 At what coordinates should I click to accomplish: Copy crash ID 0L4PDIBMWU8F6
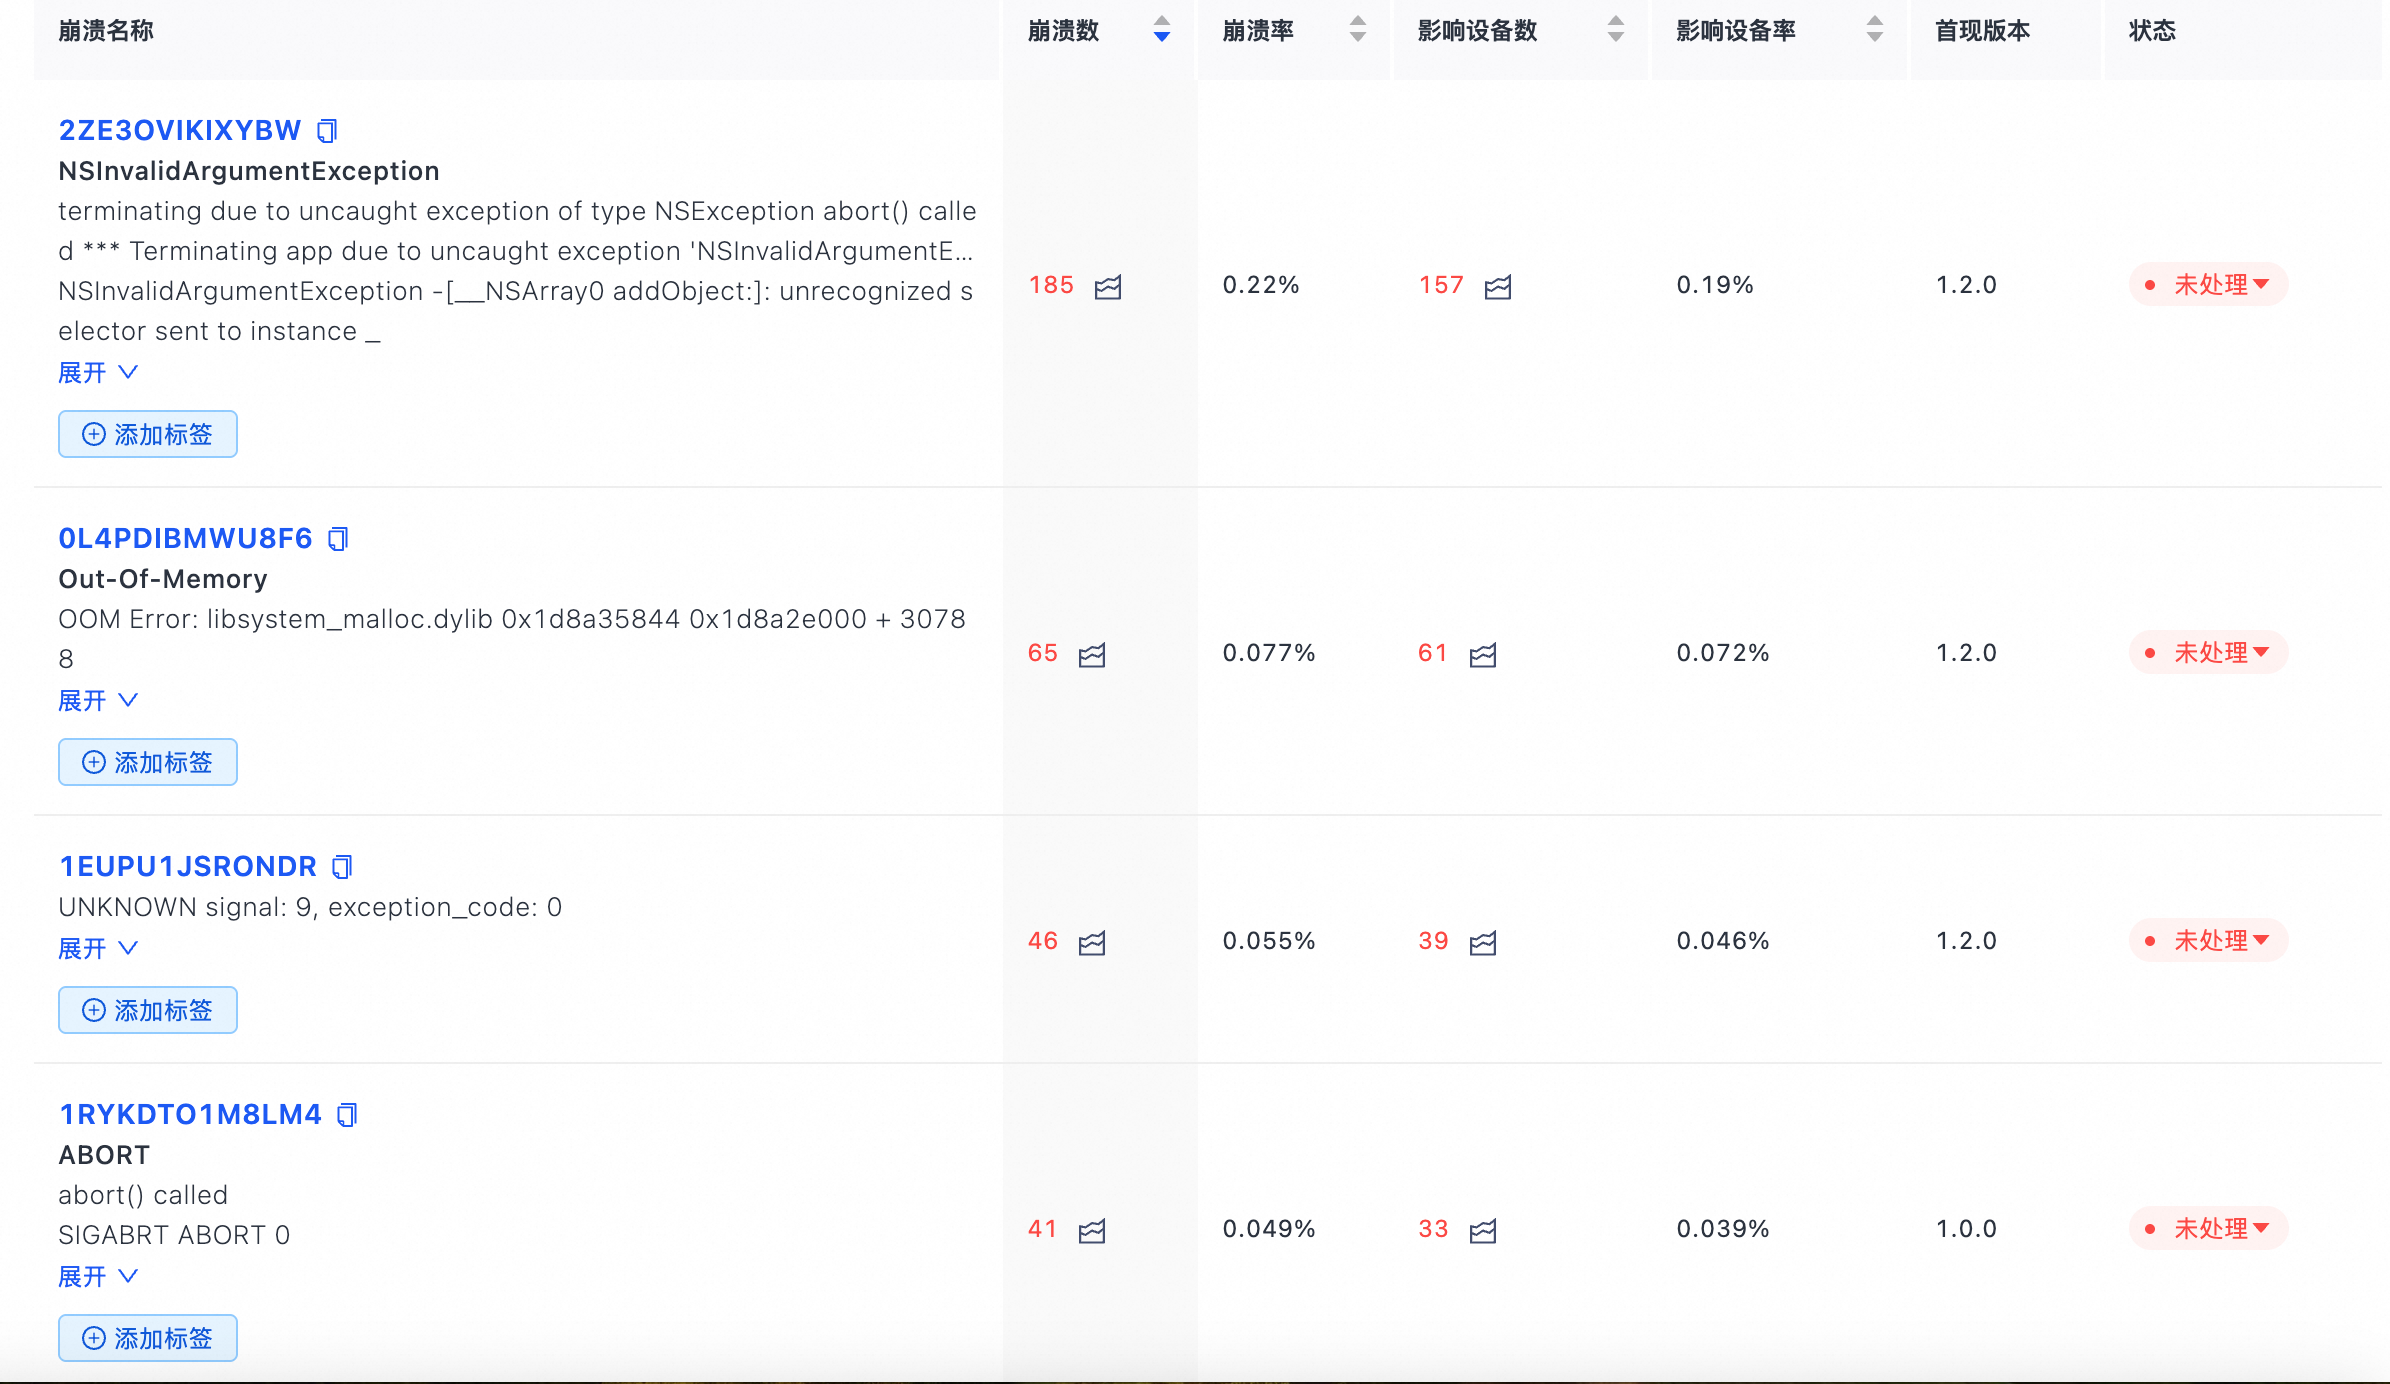pos(338,539)
